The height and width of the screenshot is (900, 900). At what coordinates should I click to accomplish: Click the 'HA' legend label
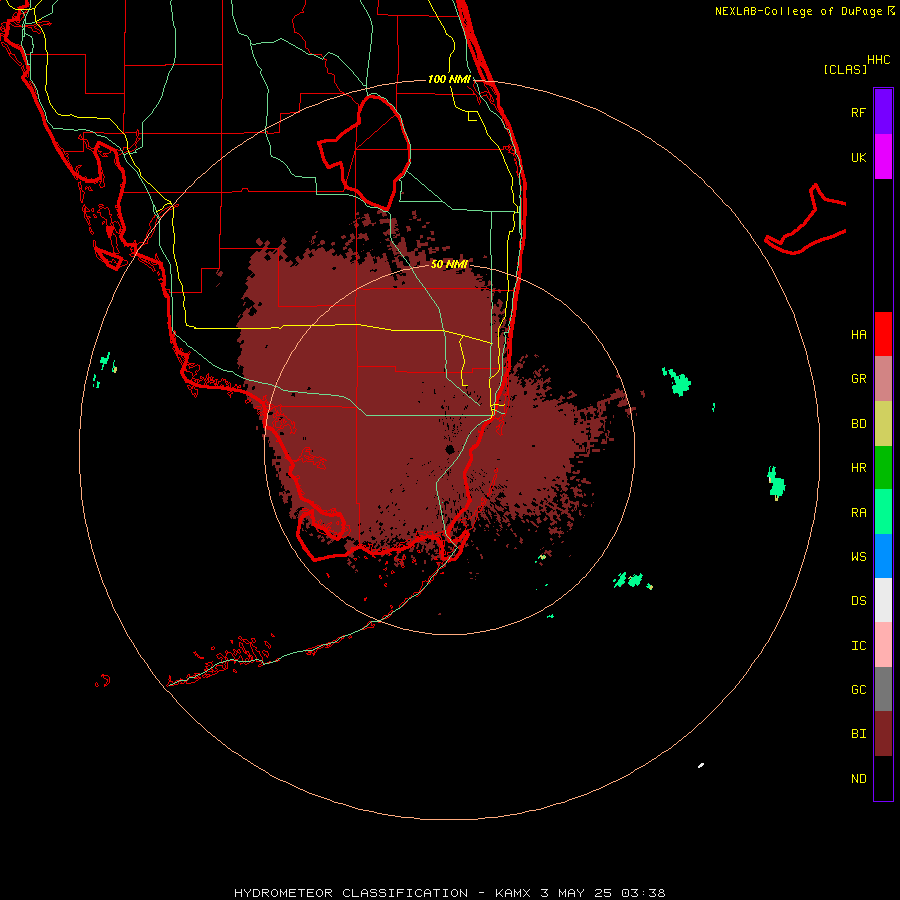(859, 335)
